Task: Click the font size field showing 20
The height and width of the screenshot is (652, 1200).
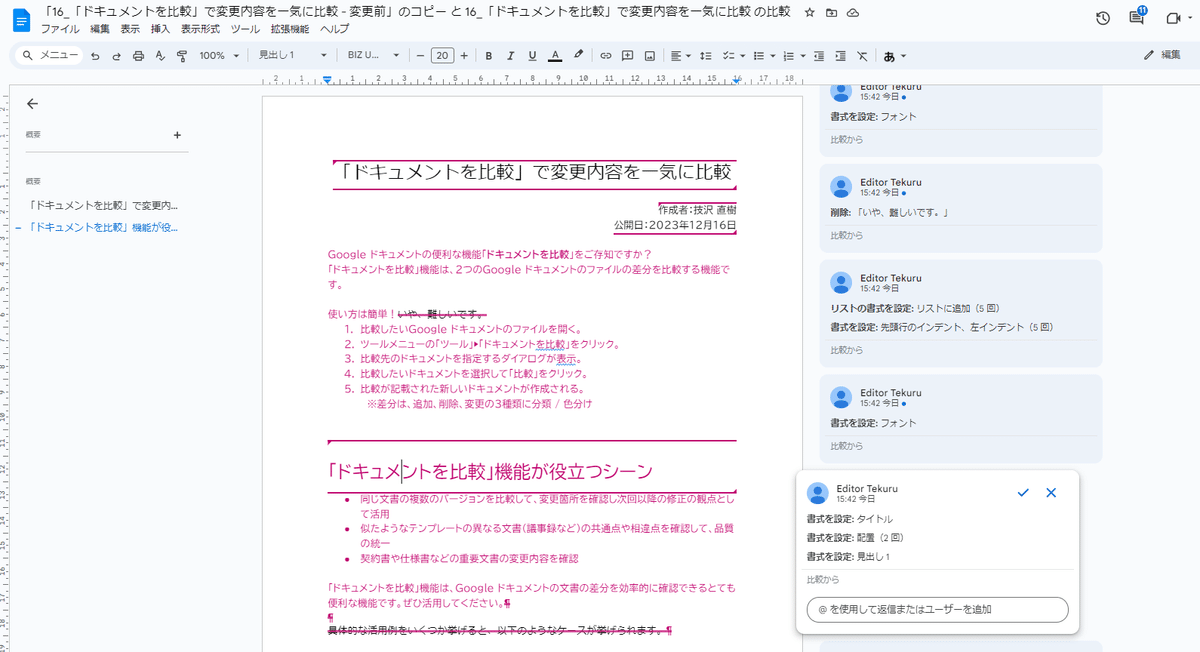Action: (443, 56)
